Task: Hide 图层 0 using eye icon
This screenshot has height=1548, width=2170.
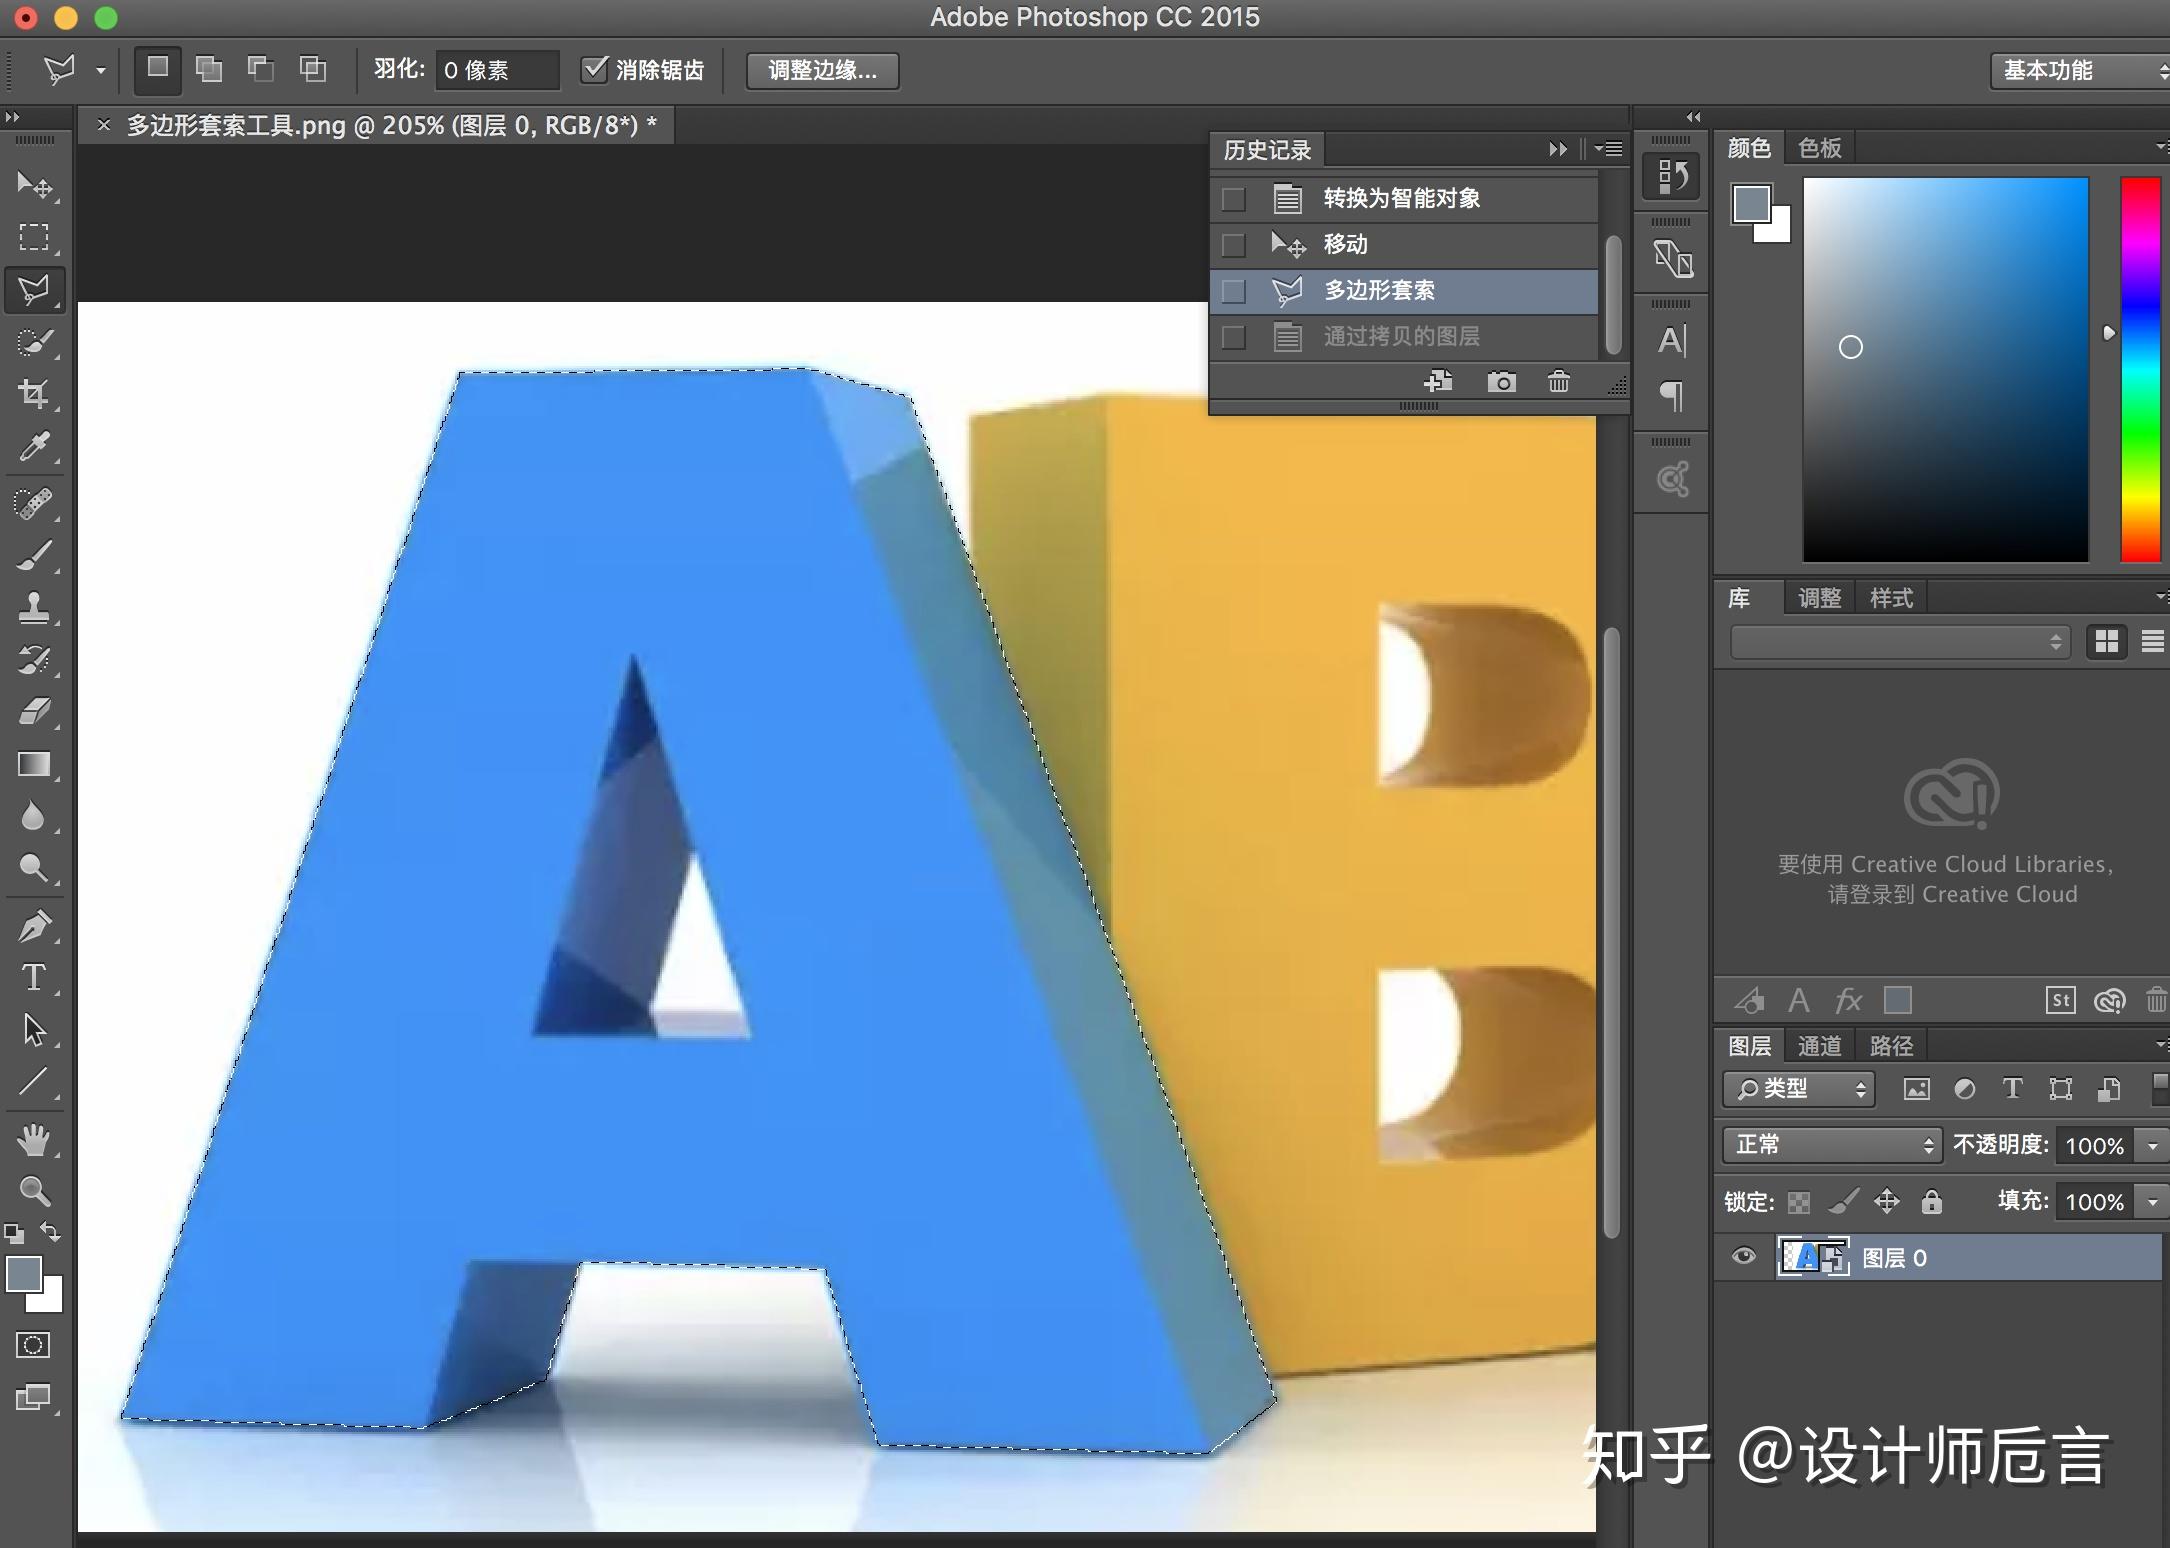Action: (x=1743, y=1256)
